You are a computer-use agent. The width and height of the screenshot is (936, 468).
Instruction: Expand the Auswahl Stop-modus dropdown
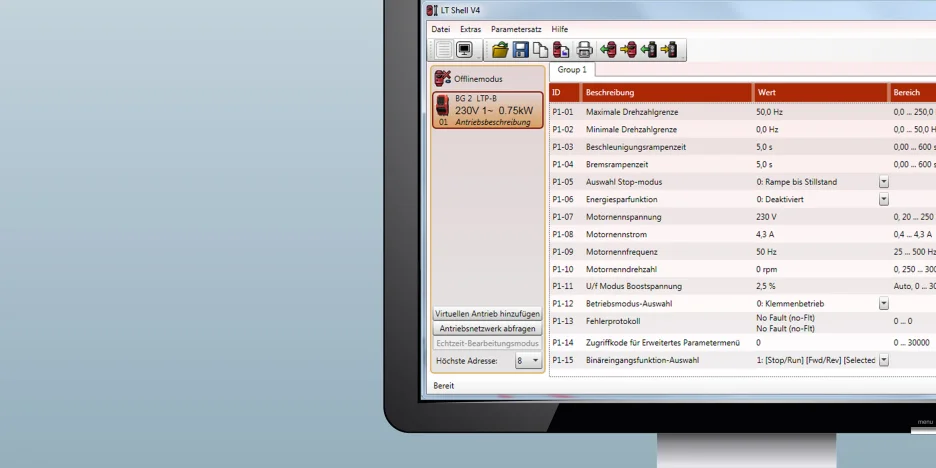[883, 182]
